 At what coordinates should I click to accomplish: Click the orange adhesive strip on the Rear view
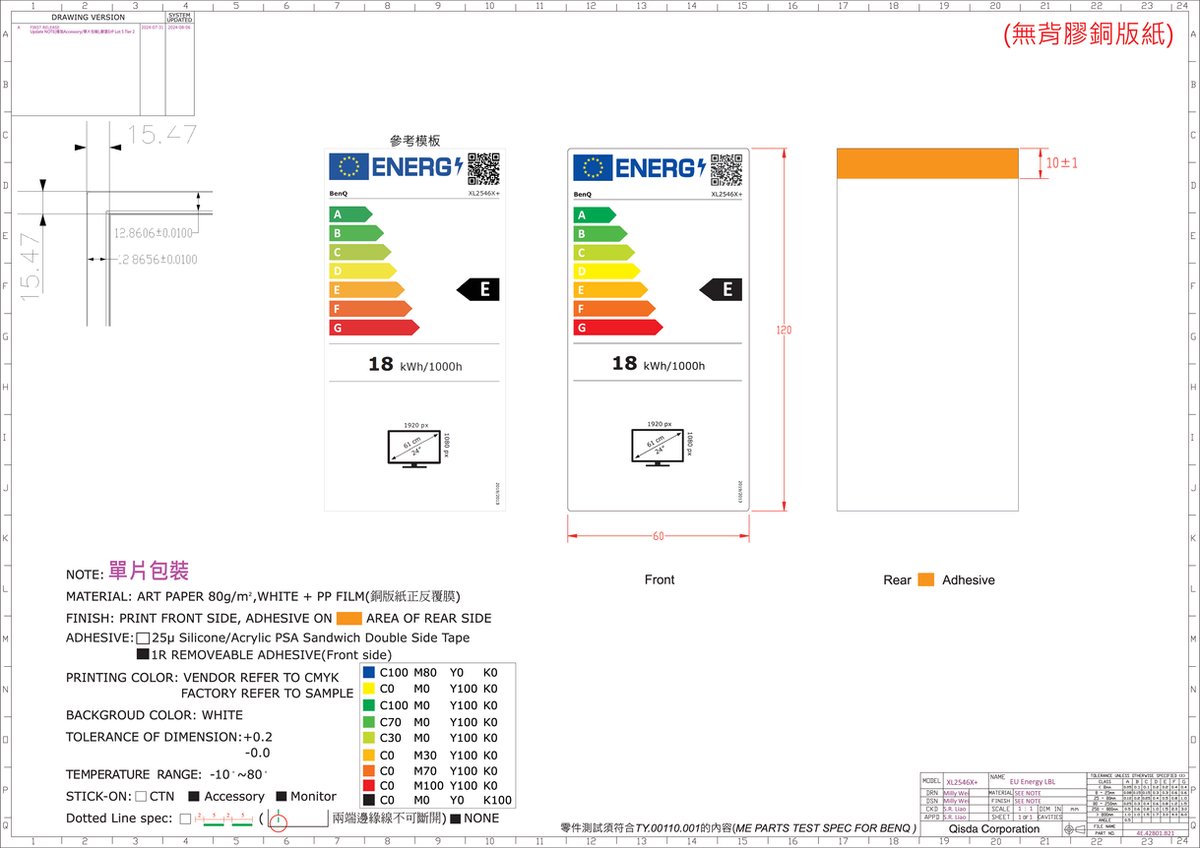tap(926, 164)
